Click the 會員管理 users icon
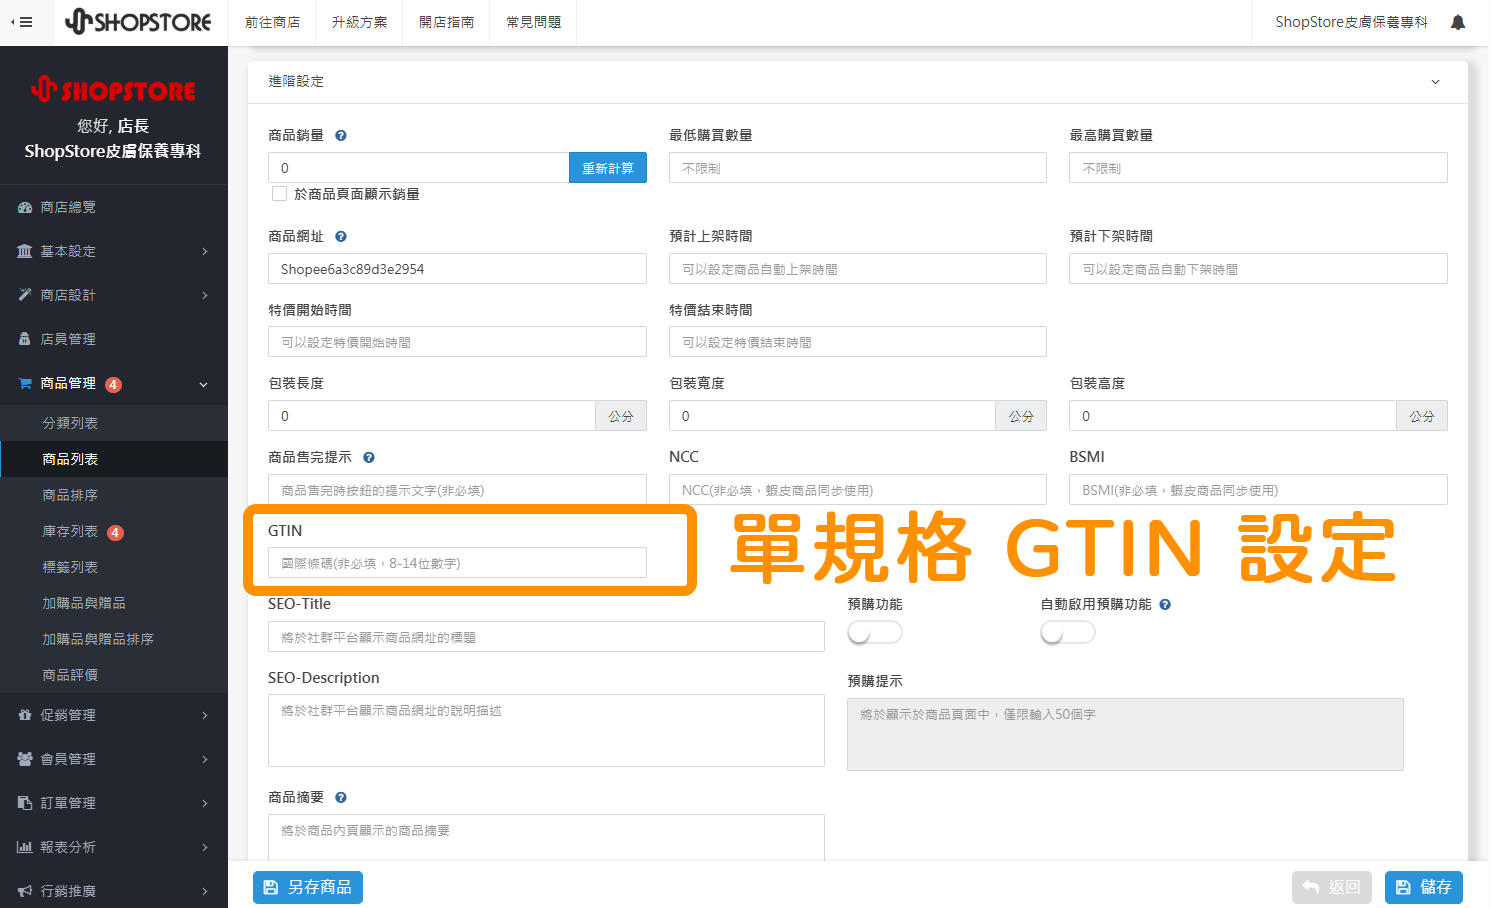 click(25, 759)
